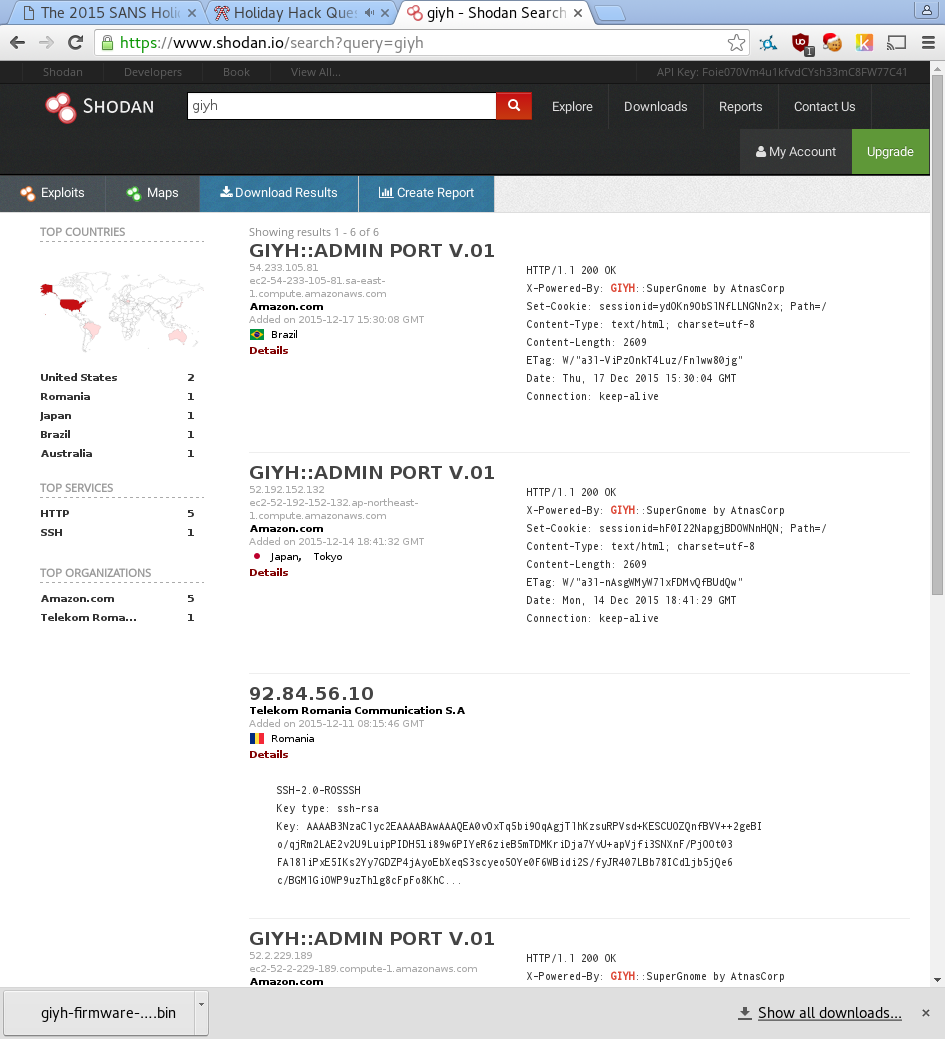This screenshot has width=945, height=1039.
Task: Focus the giyh search input field
Action: pos(342,106)
